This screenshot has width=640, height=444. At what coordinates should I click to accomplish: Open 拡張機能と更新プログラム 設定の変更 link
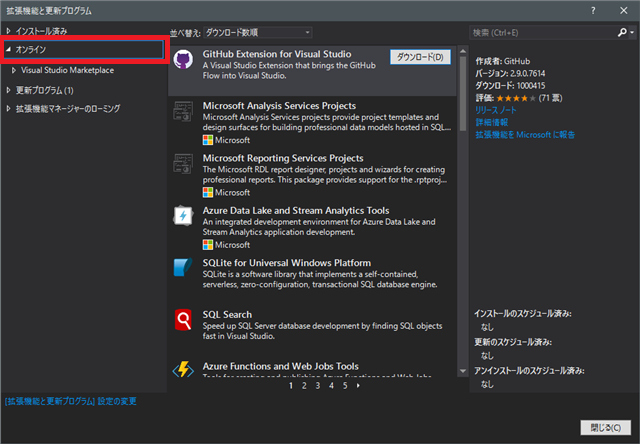71,401
